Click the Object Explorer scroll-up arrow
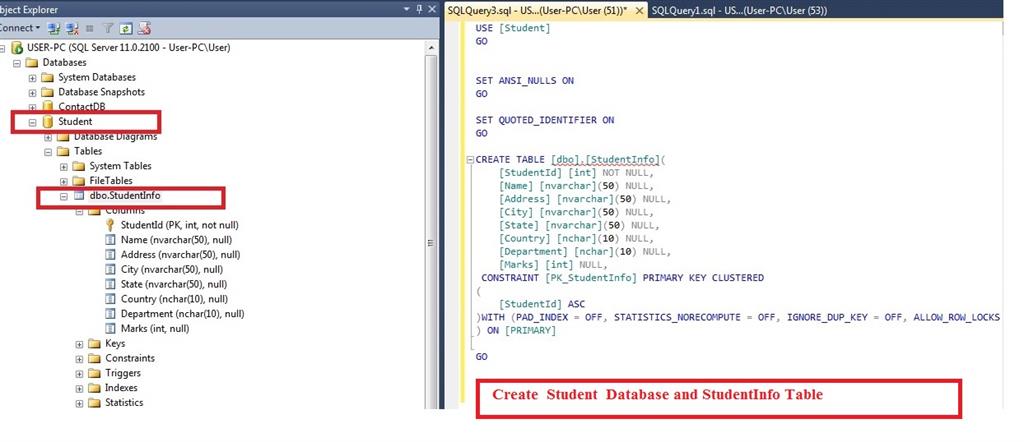The height and width of the screenshot is (442, 1024). (430, 48)
